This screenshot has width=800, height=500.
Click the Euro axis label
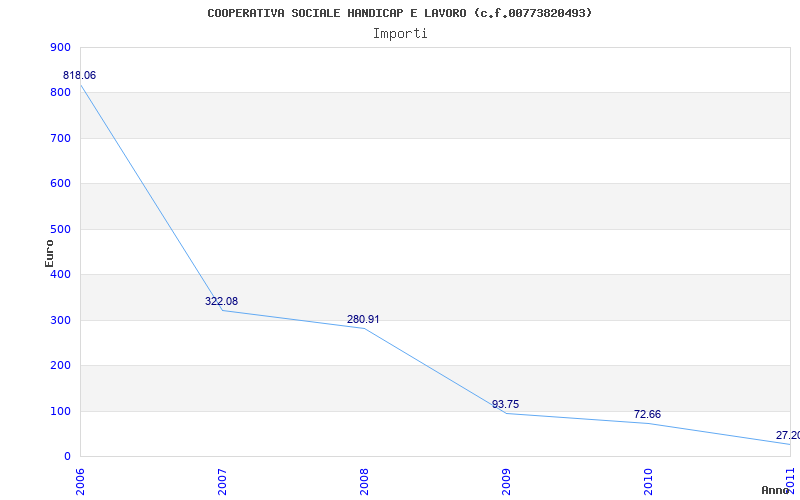(49, 253)
